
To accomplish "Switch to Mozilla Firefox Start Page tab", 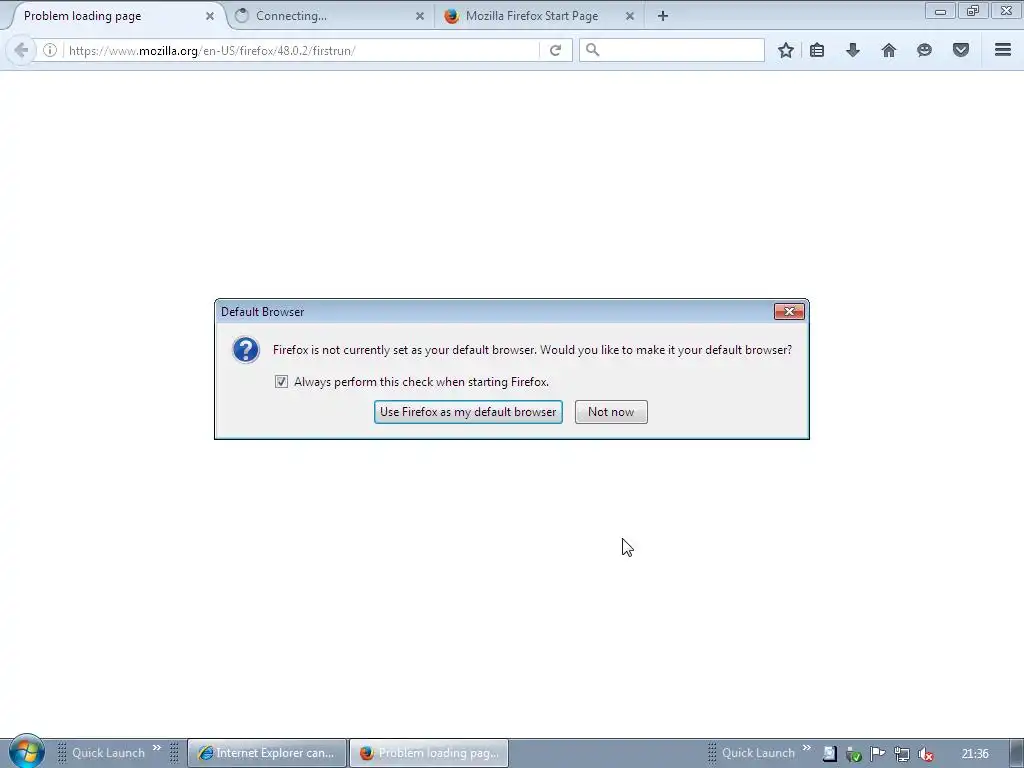I will [x=539, y=16].
